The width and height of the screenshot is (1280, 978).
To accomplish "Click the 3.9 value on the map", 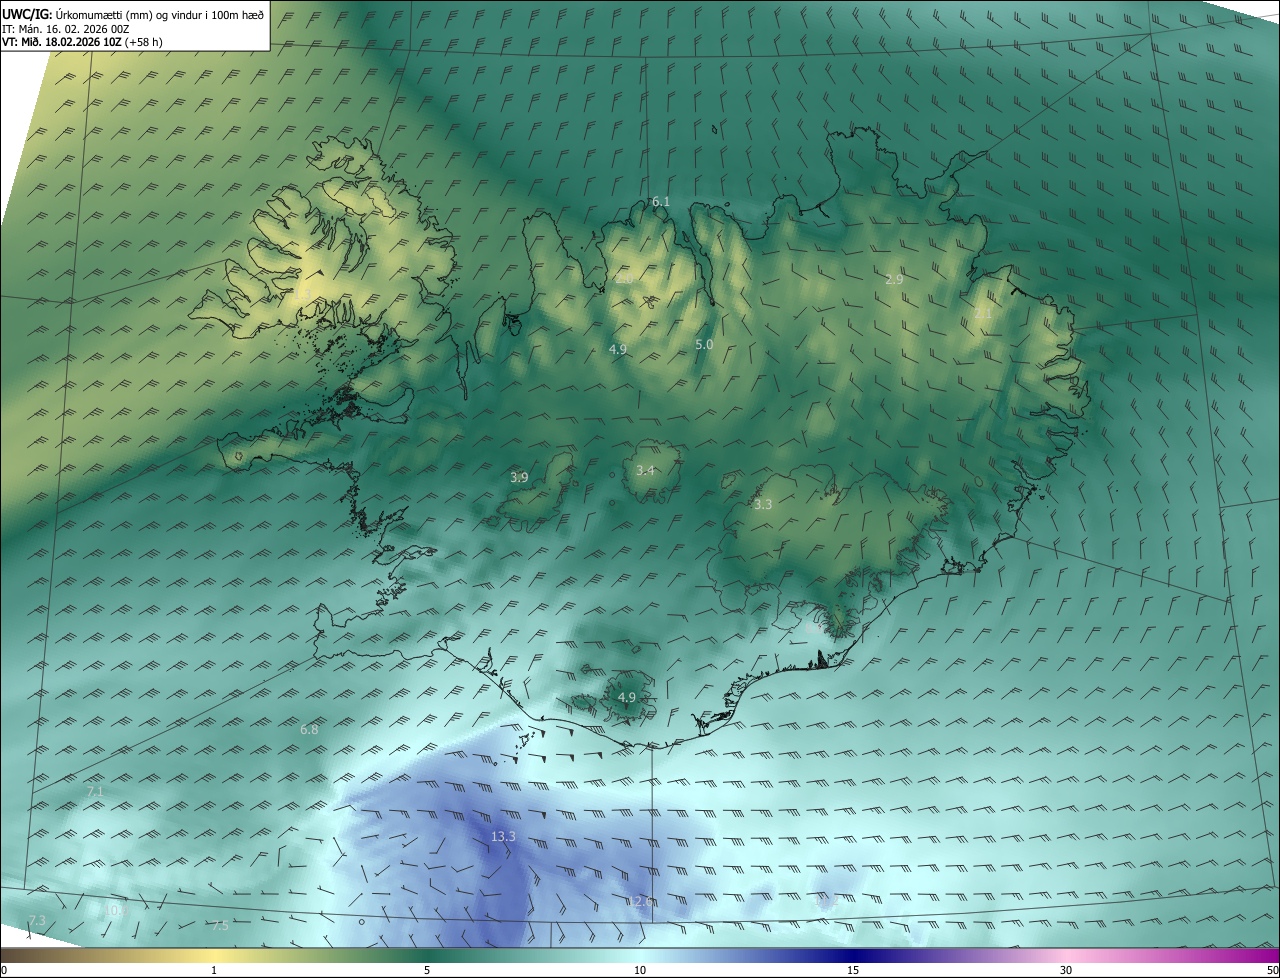I will click(x=519, y=478).
